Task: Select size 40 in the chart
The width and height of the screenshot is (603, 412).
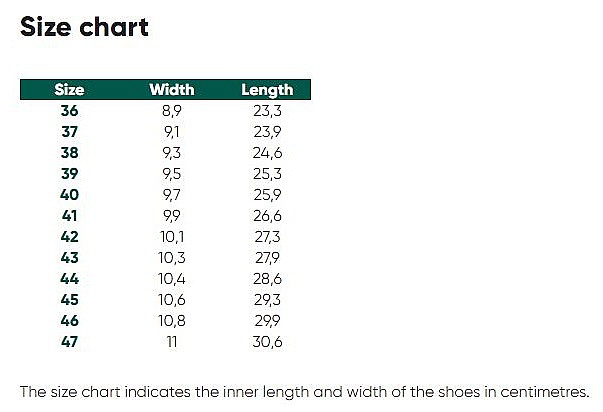Action: [69, 195]
